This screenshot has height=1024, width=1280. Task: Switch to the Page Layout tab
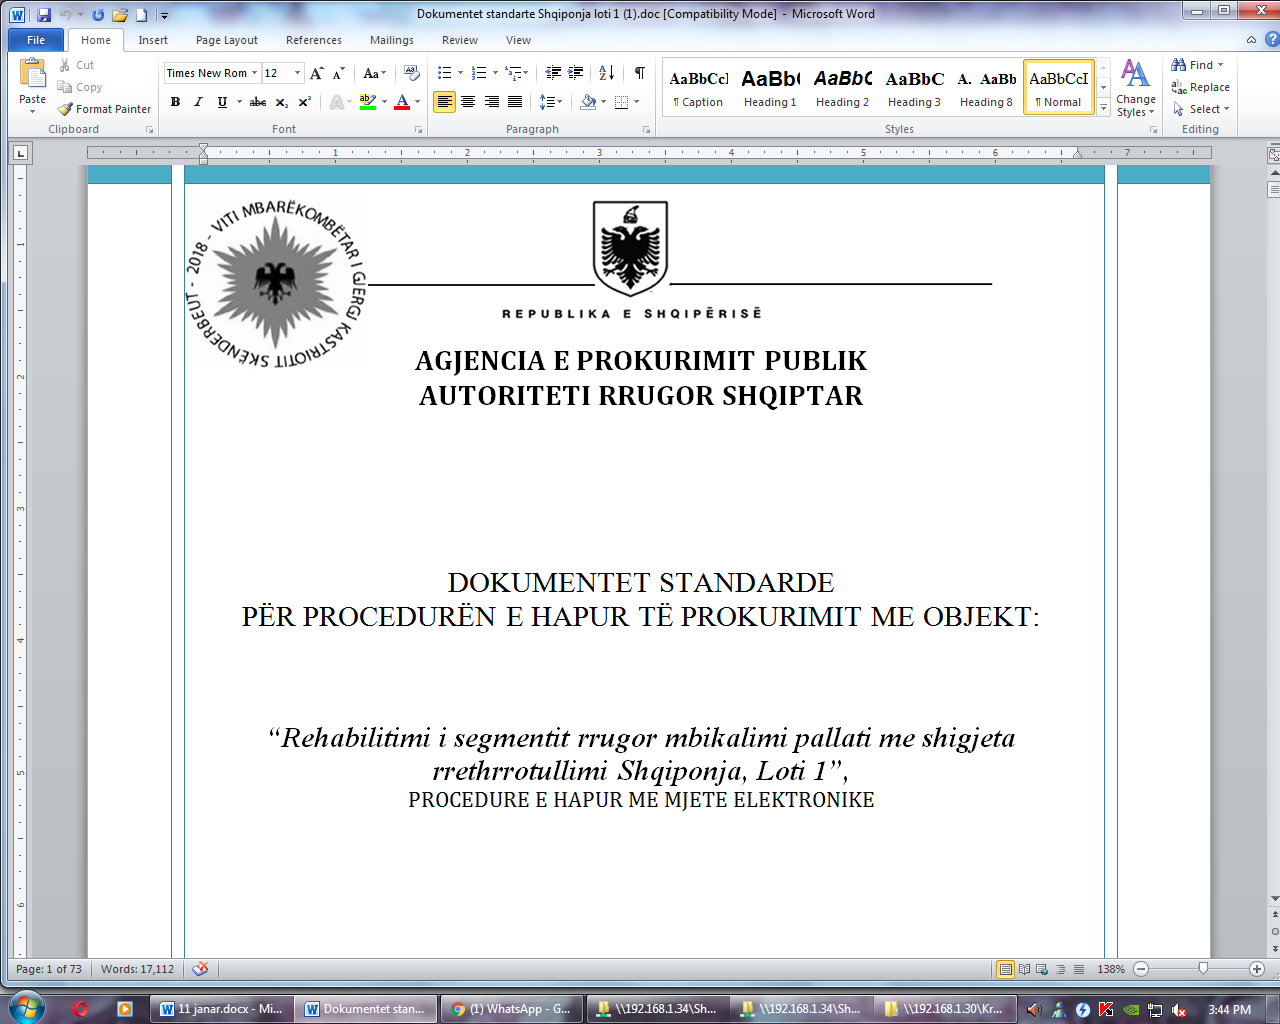point(226,40)
